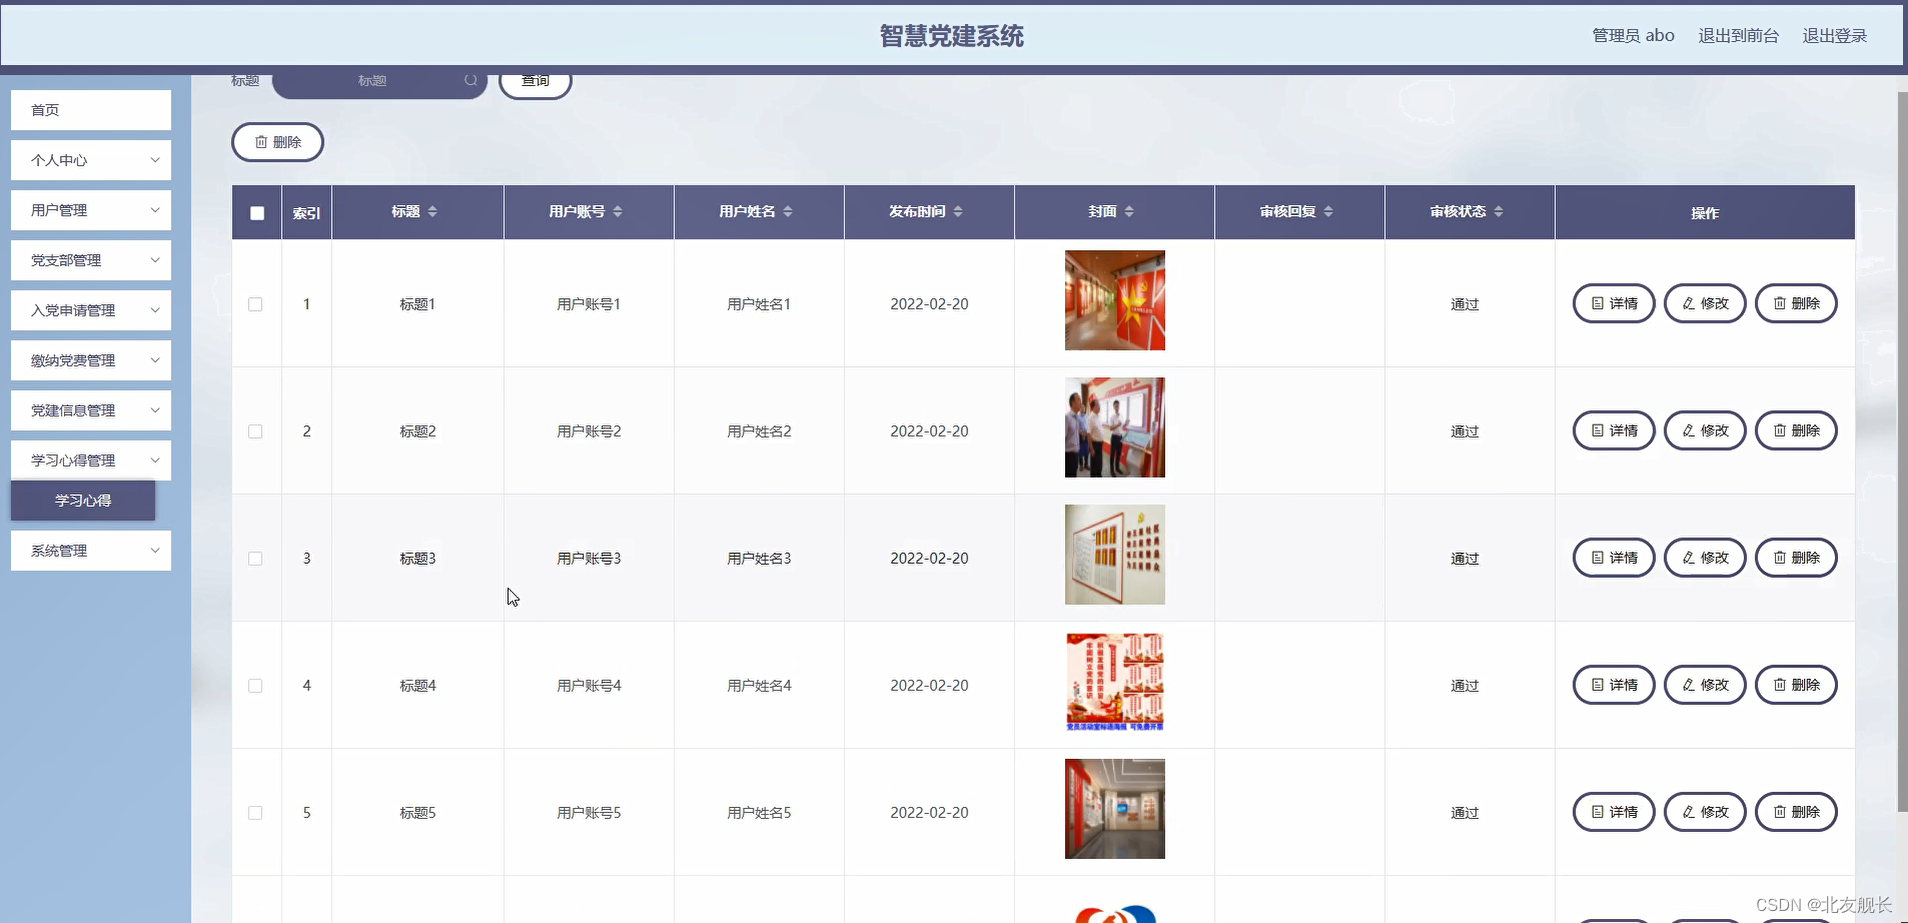The image size is (1908, 923).
Task: Open cover thumbnail of row 标题1
Action: pos(1114,300)
